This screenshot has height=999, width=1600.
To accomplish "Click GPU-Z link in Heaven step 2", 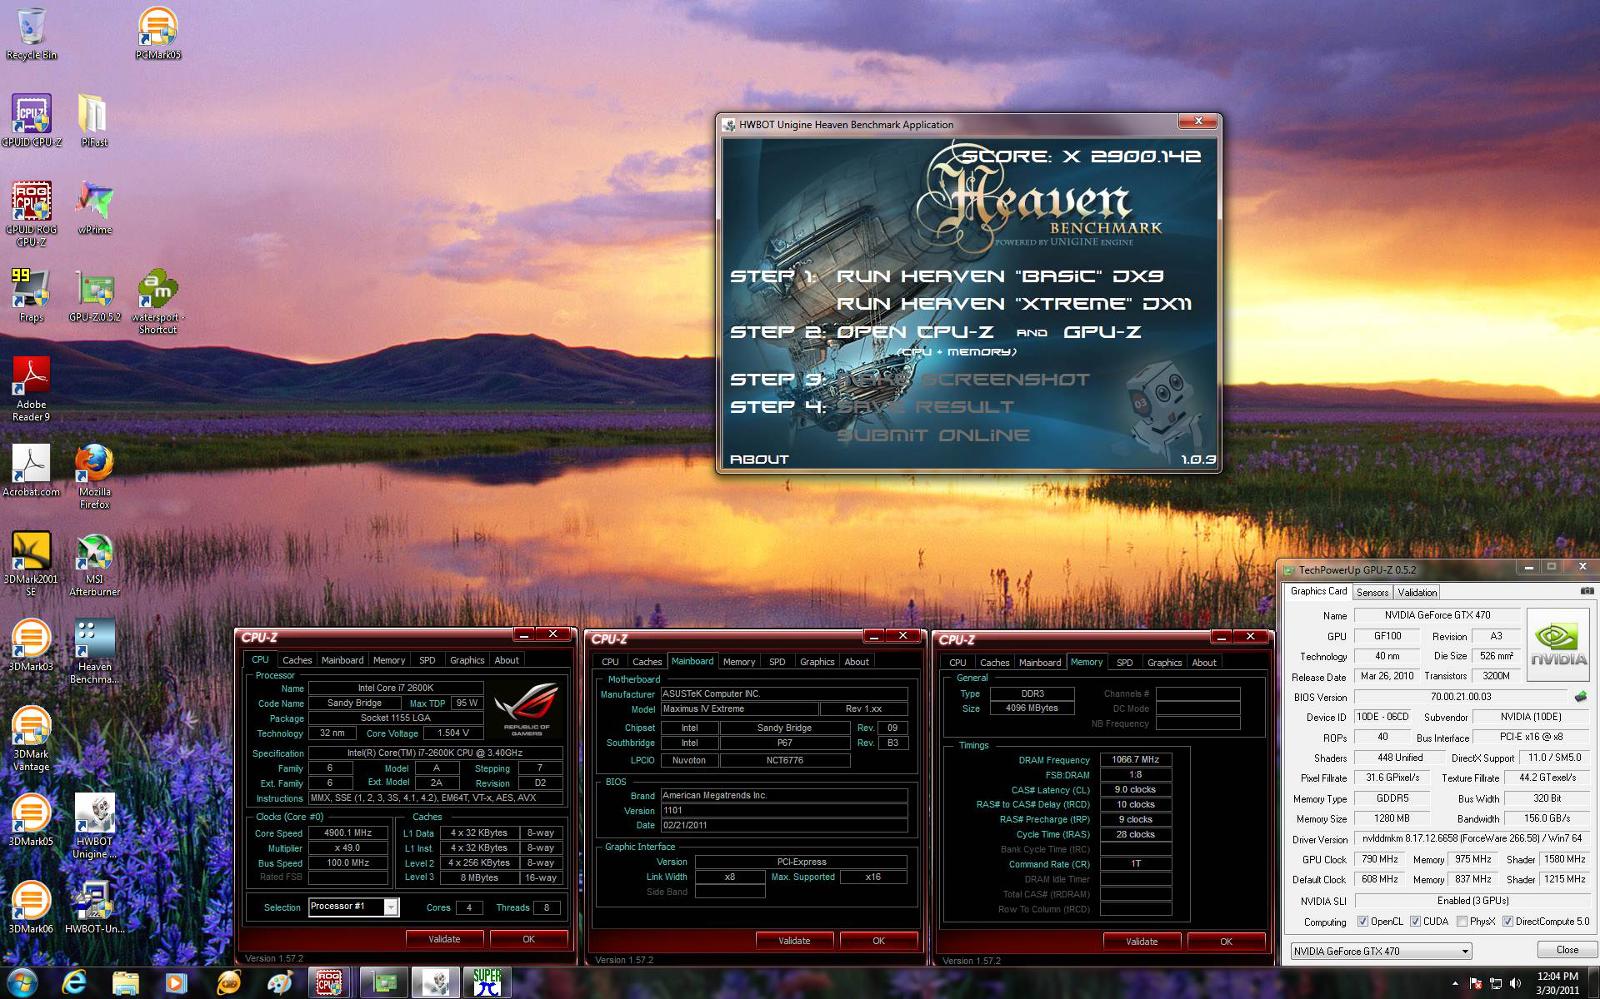I will pyautogui.click(x=1102, y=332).
